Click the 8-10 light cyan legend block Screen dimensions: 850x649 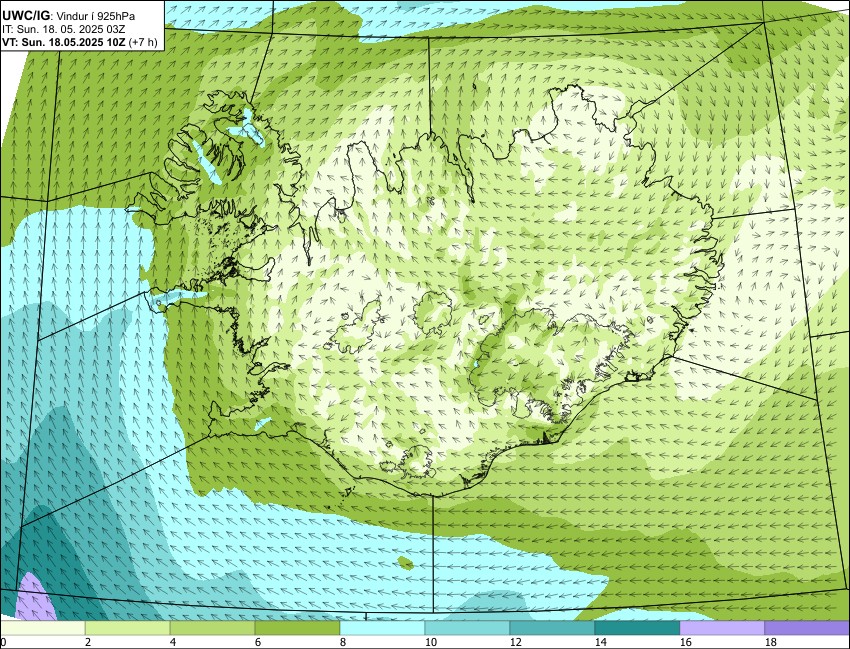pos(382,628)
